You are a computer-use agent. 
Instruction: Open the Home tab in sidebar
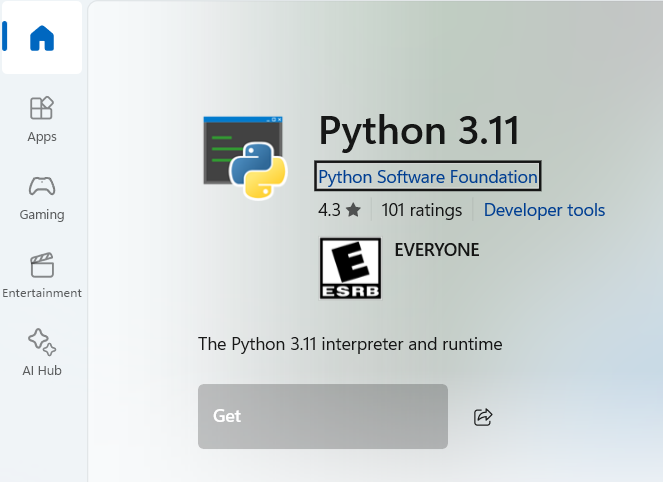click(x=42, y=39)
